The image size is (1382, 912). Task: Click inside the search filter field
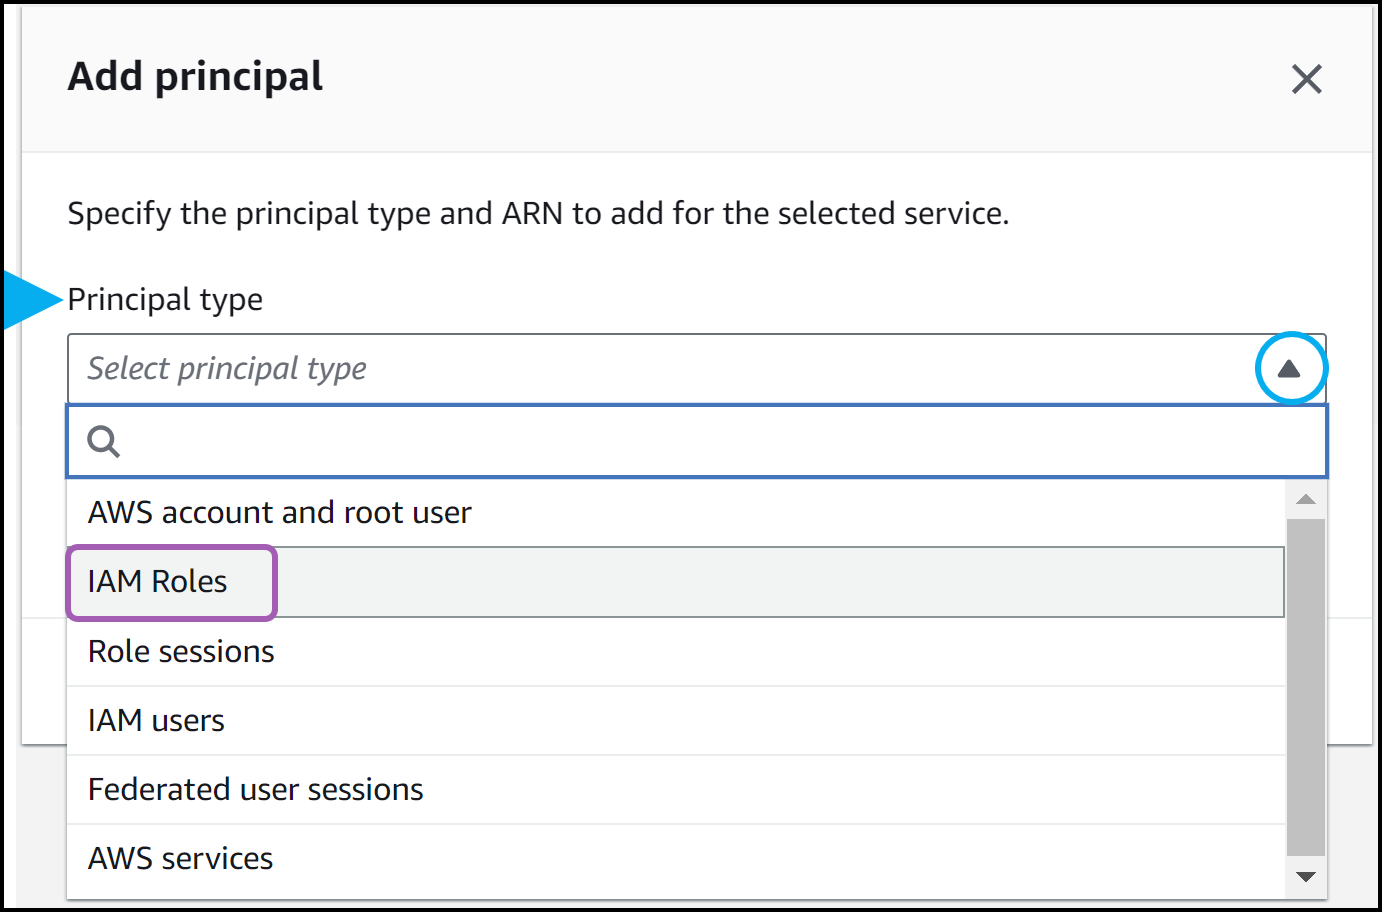point(600,440)
